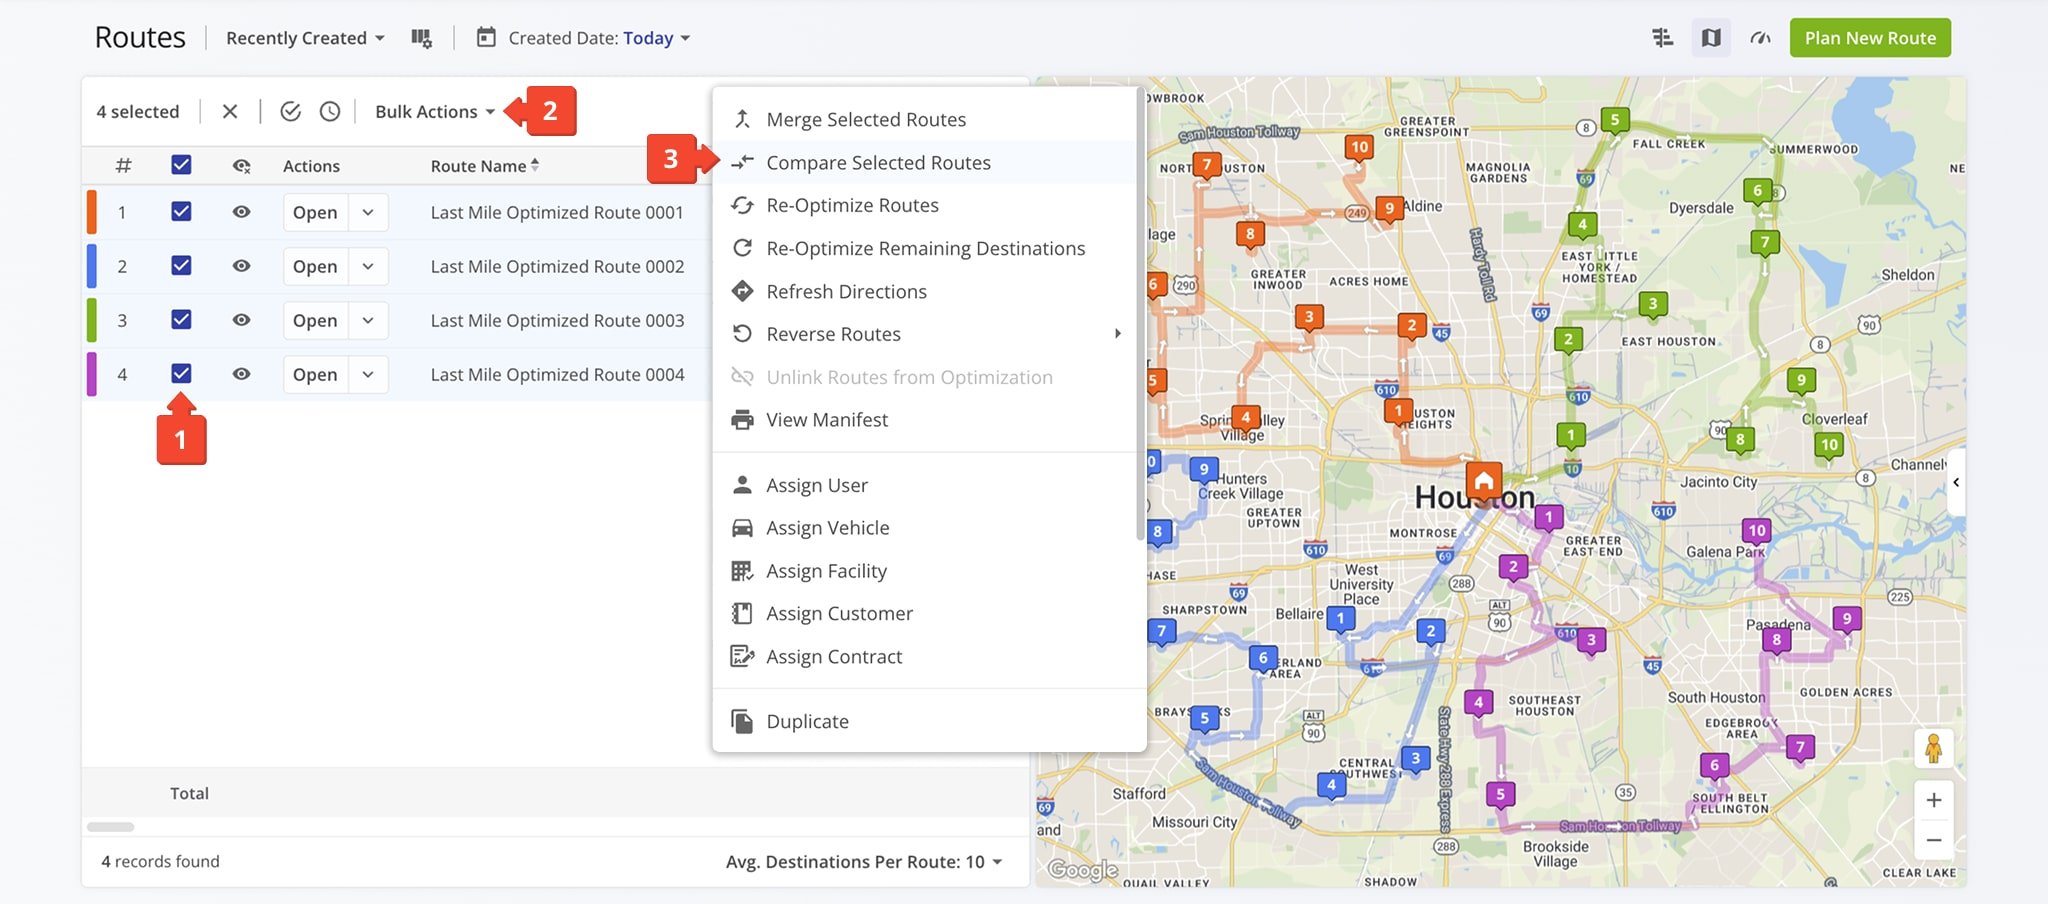The width and height of the screenshot is (2048, 904).
Task: Click the filter sliders icon in header
Action: (x=1662, y=38)
